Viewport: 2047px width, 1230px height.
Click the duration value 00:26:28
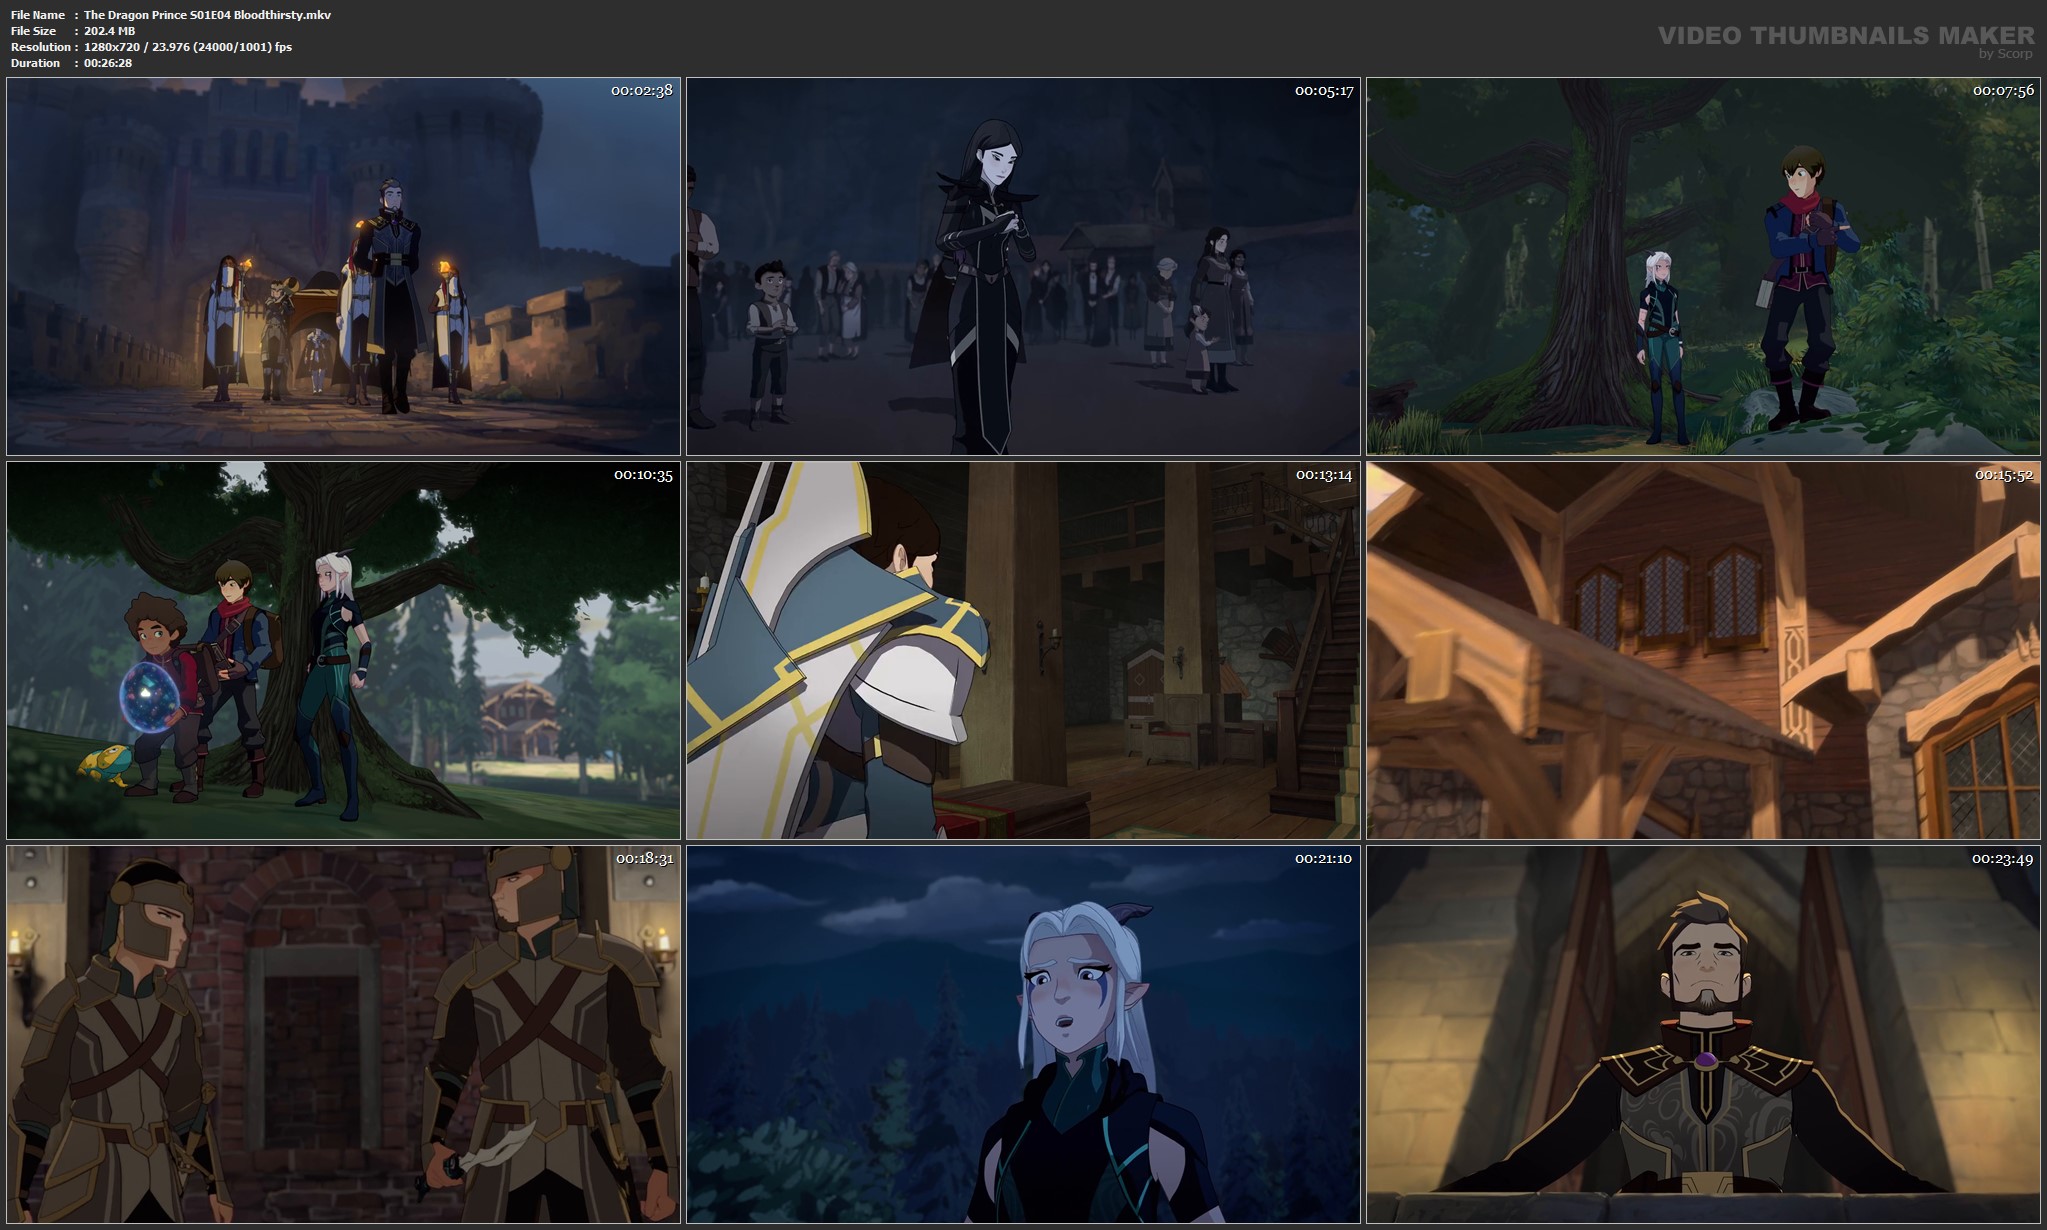(x=108, y=63)
